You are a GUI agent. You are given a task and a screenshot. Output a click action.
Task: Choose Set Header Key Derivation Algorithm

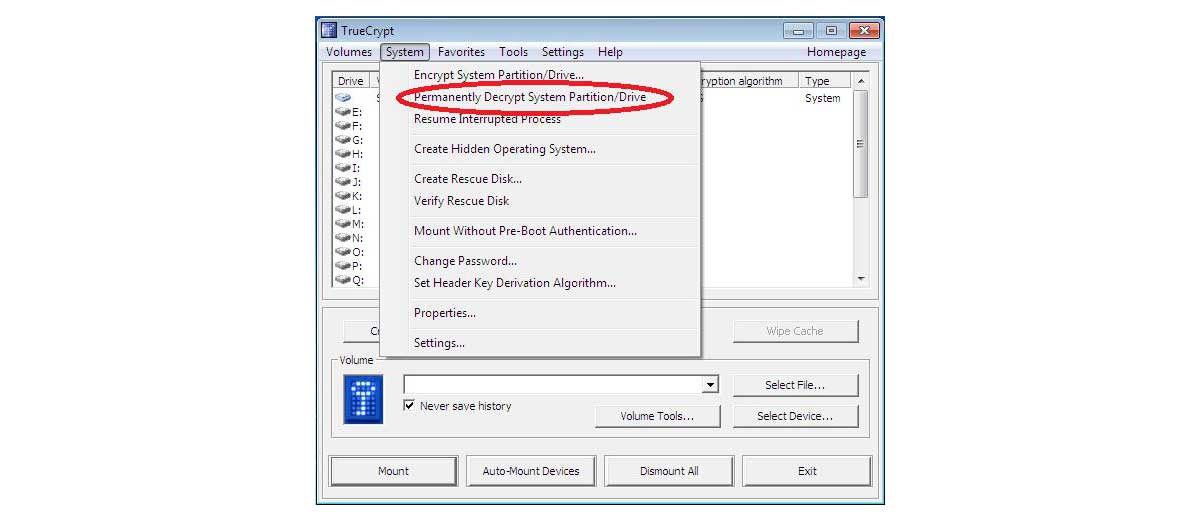coord(515,283)
